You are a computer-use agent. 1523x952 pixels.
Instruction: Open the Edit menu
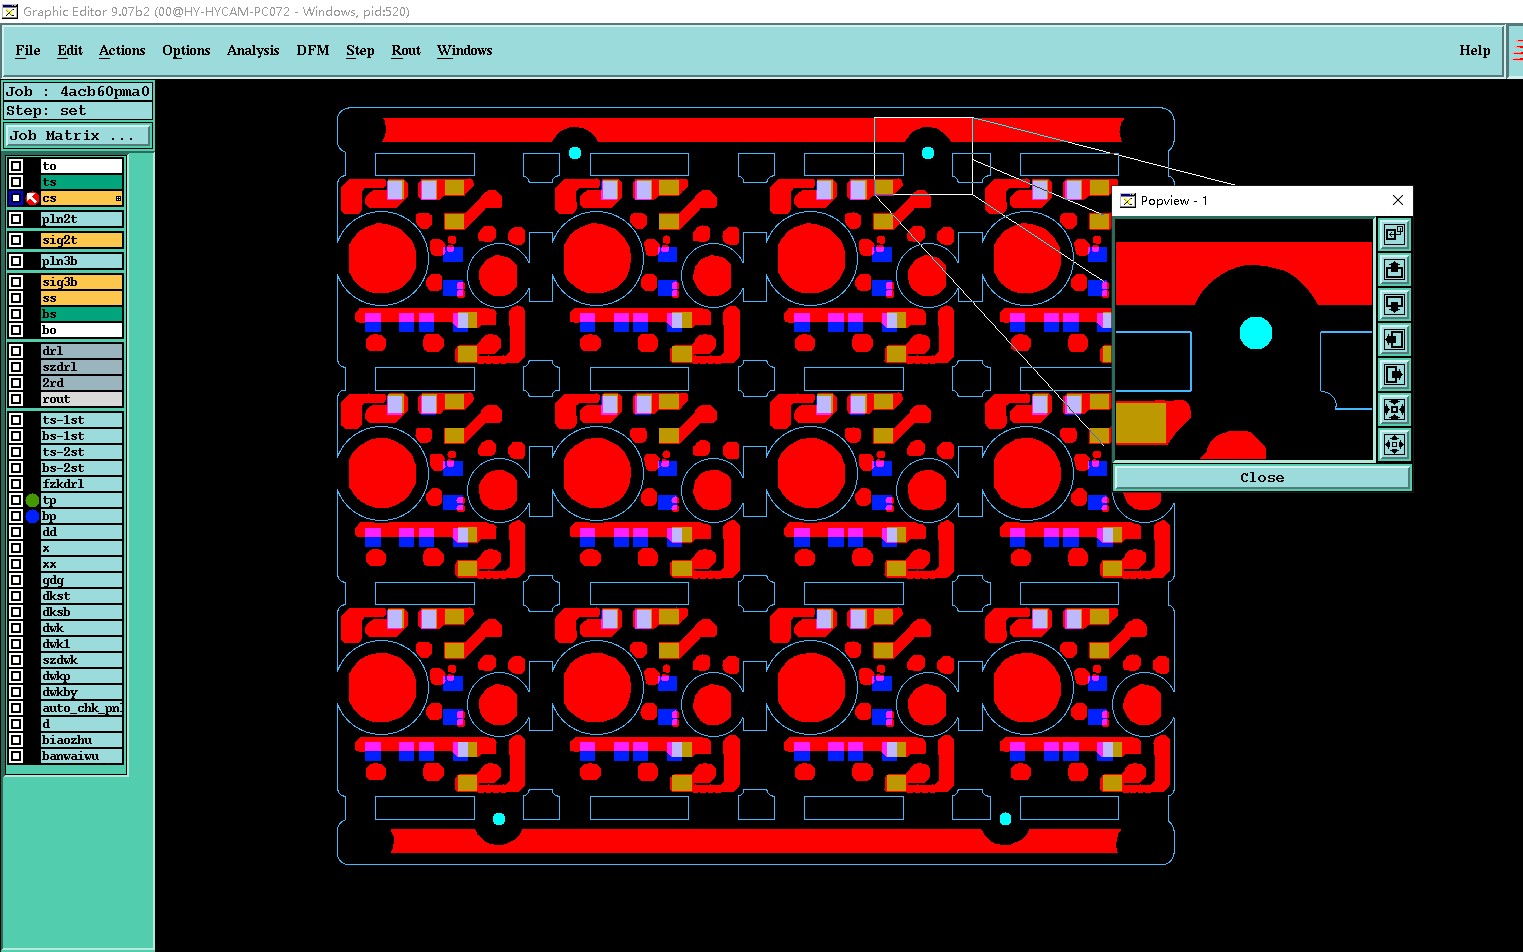pos(70,51)
